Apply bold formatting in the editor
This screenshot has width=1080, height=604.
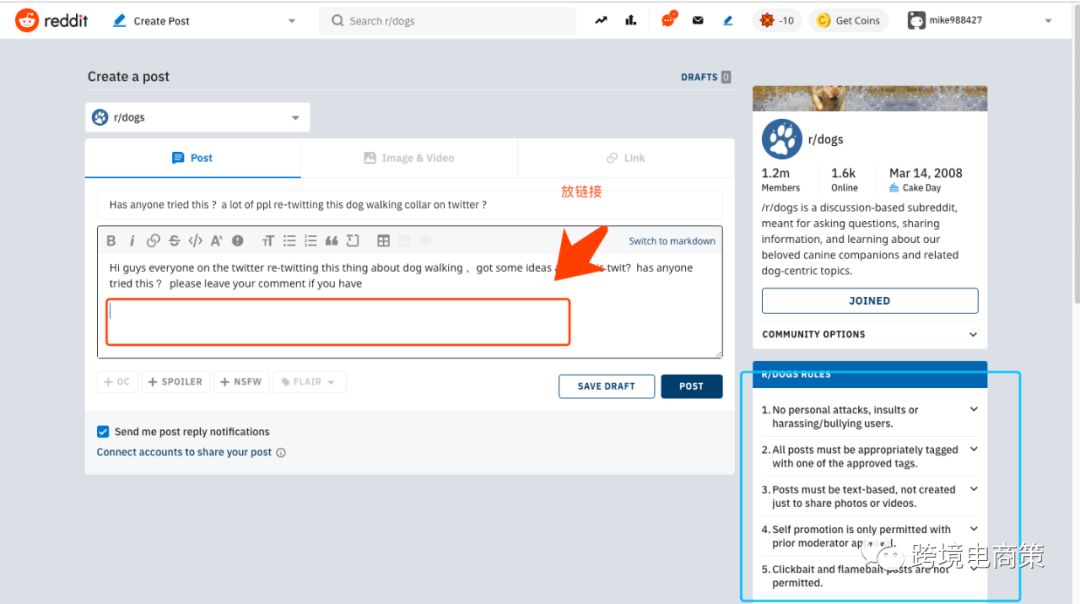111,240
